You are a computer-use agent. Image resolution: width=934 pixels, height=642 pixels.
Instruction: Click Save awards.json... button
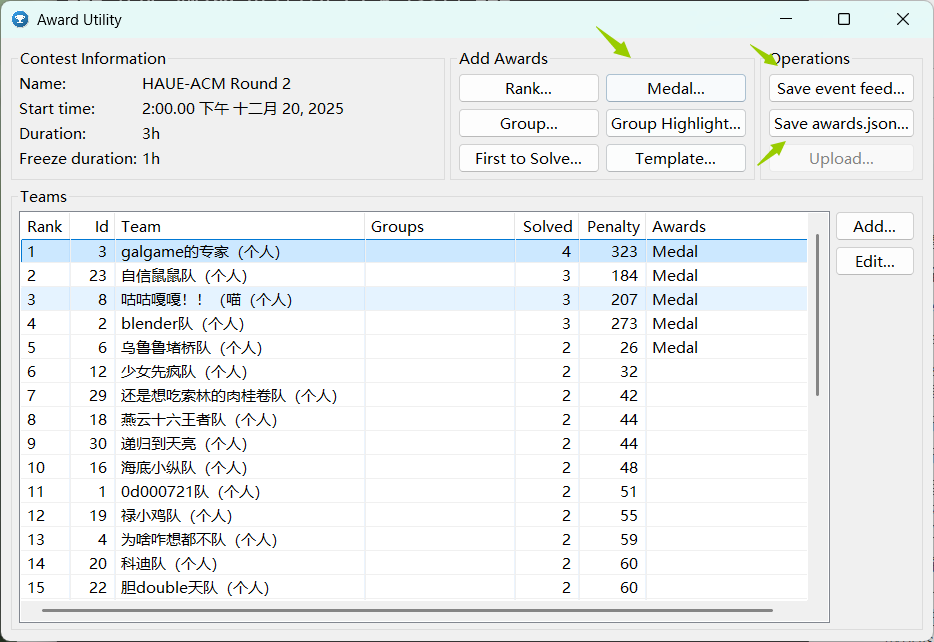point(841,123)
